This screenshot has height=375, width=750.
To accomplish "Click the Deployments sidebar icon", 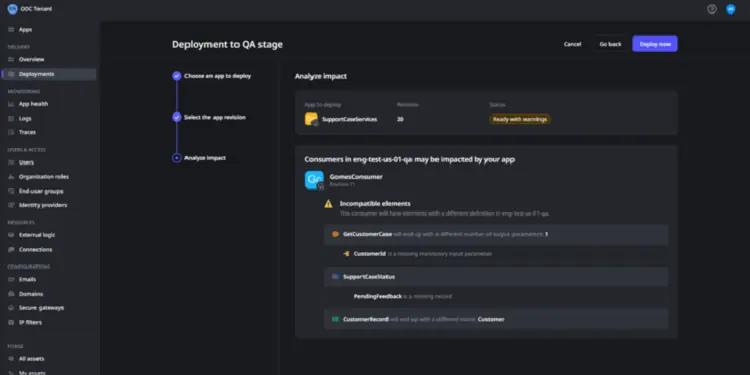I will click(x=11, y=74).
